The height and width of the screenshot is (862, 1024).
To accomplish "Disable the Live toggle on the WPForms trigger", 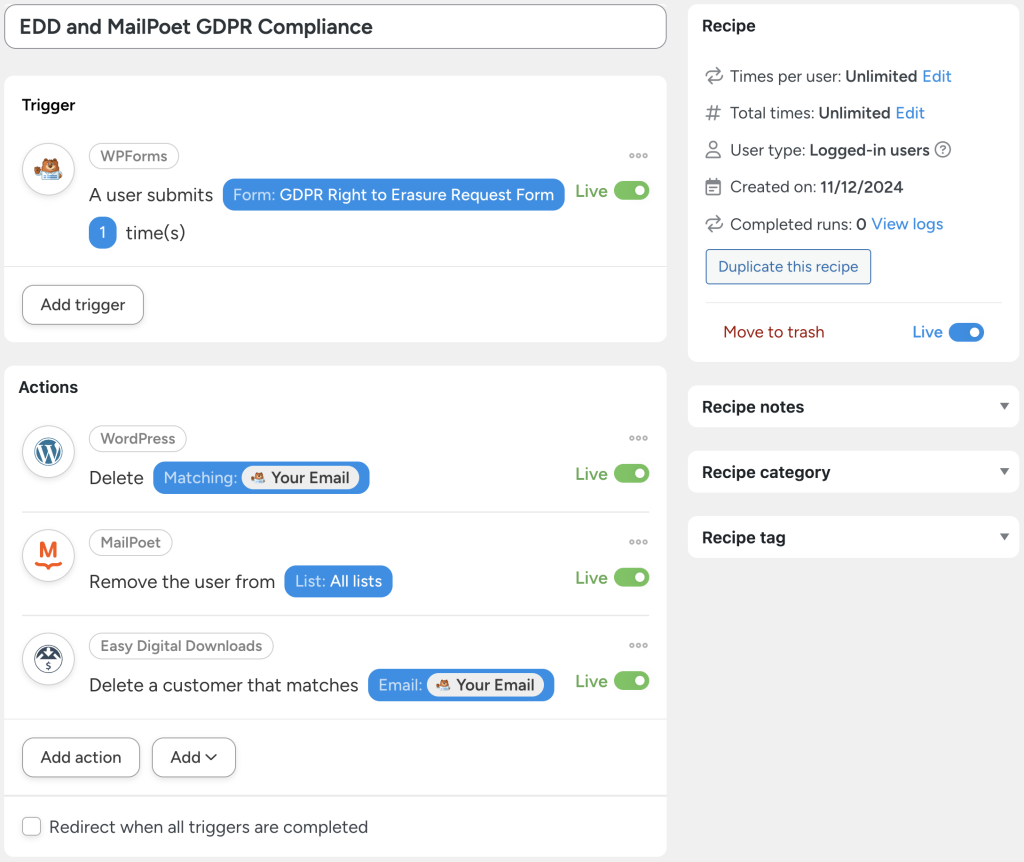I will 633,190.
